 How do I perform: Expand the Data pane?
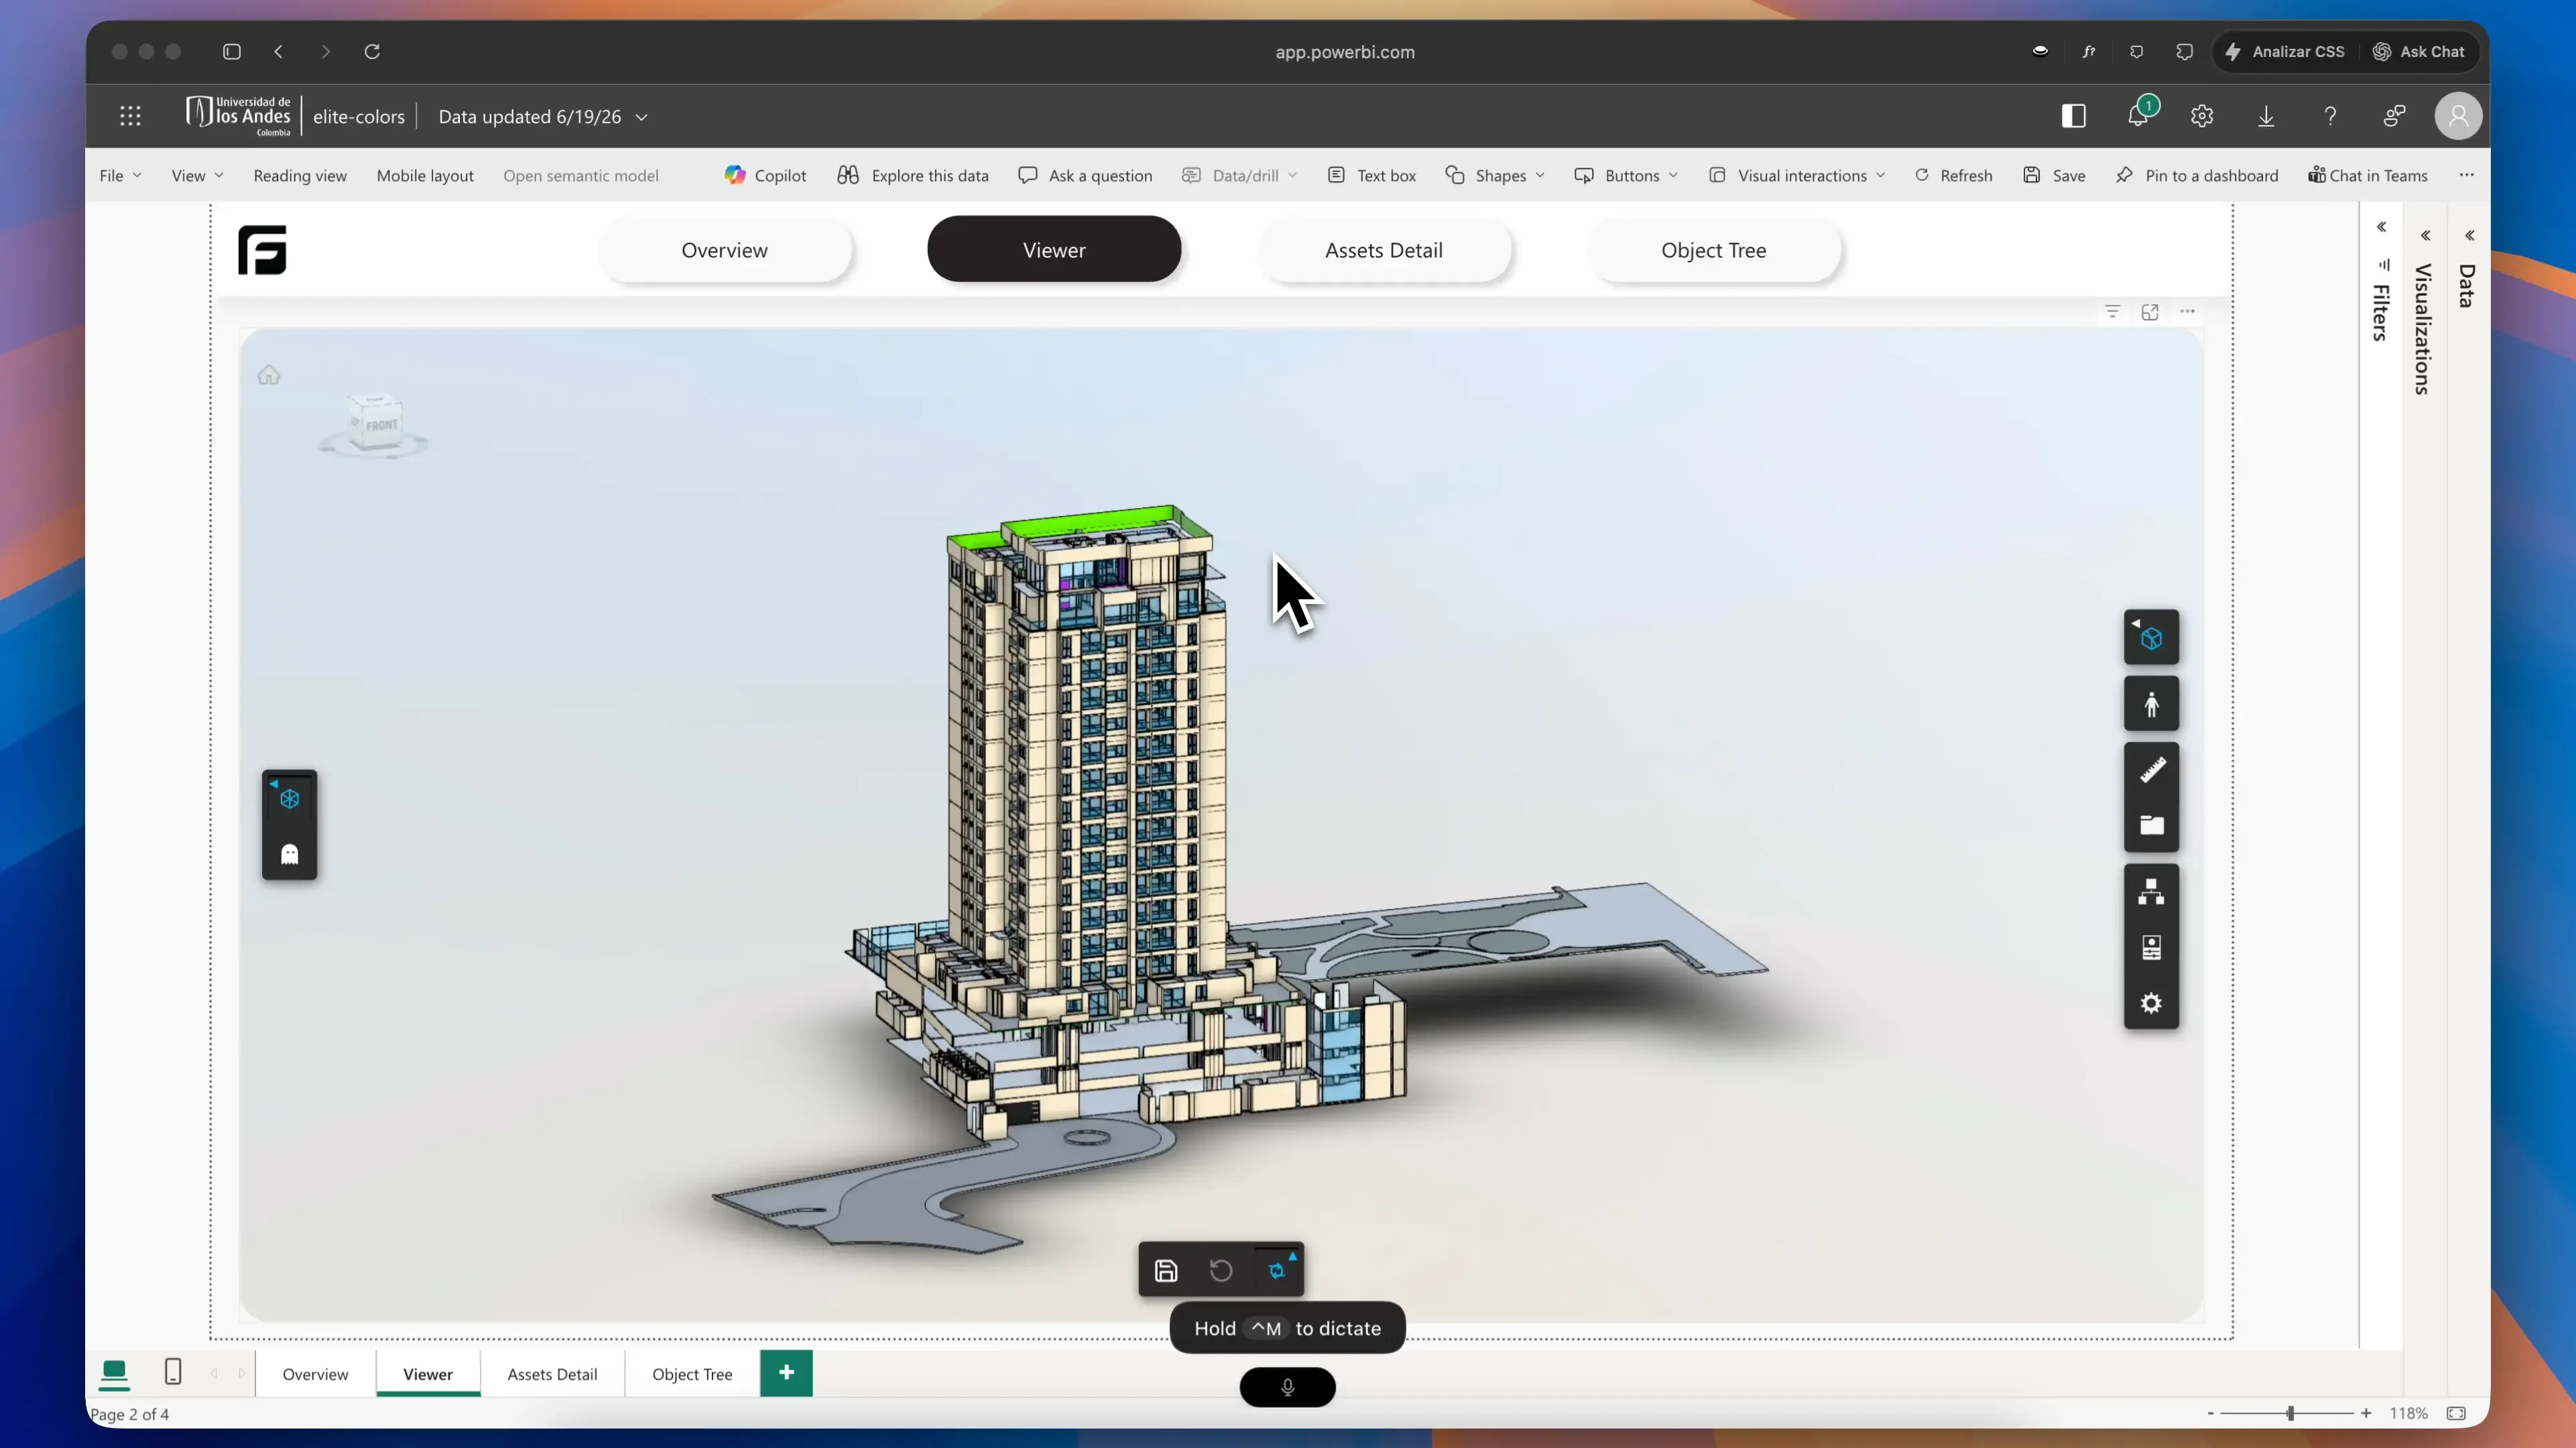(x=2470, y=236)
